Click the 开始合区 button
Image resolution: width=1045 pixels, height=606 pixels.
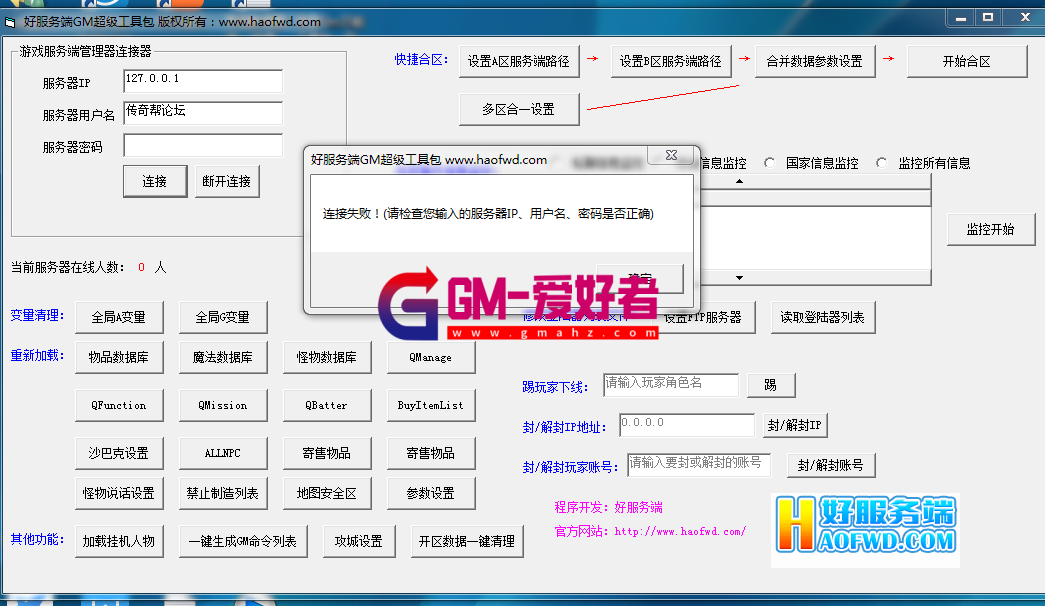tap(966, 61)
